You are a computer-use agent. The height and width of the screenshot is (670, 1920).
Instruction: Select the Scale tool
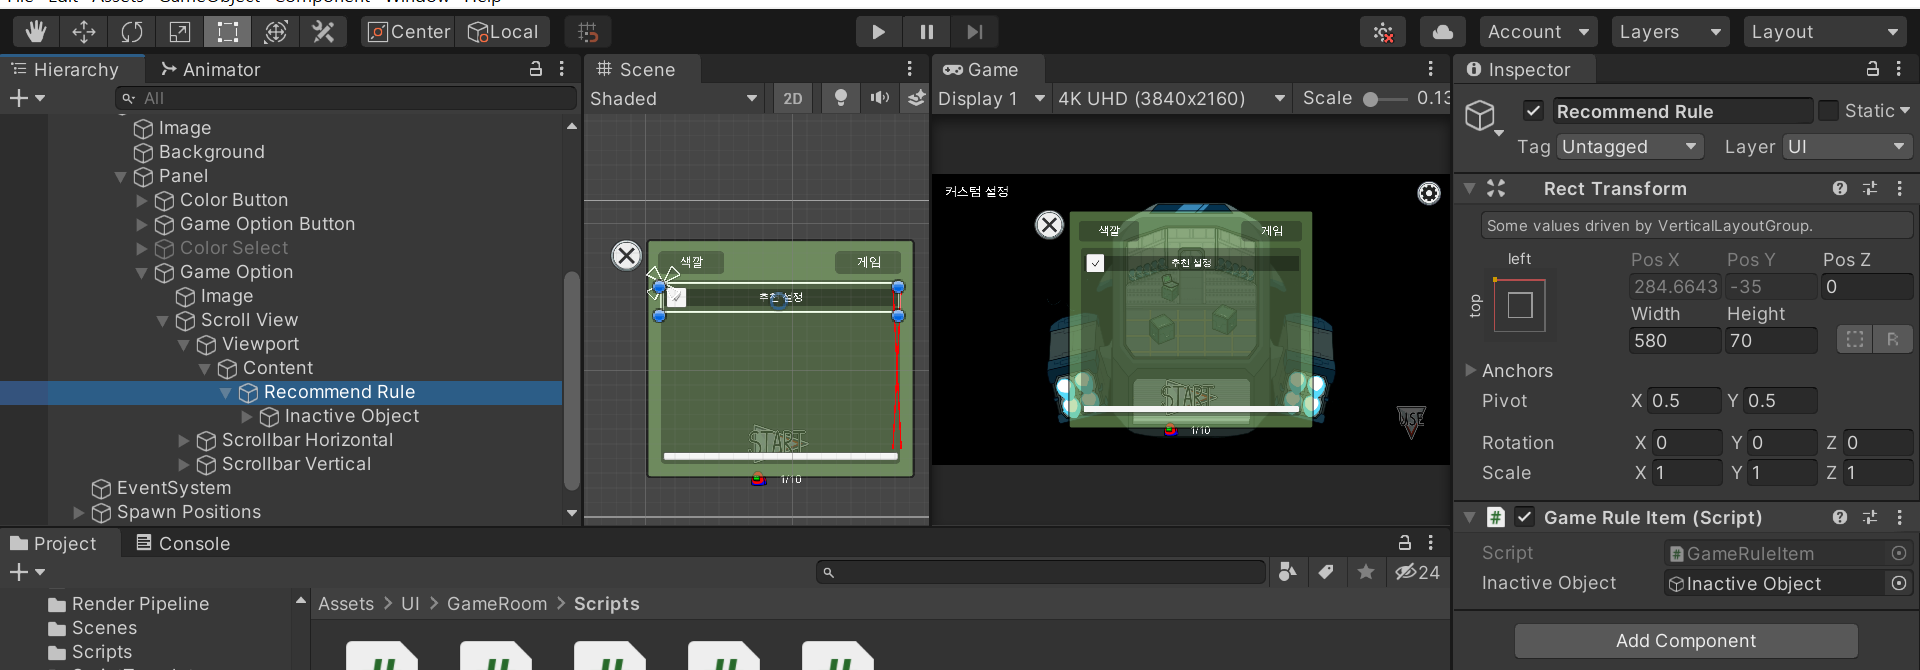click(x=180, y=32)
